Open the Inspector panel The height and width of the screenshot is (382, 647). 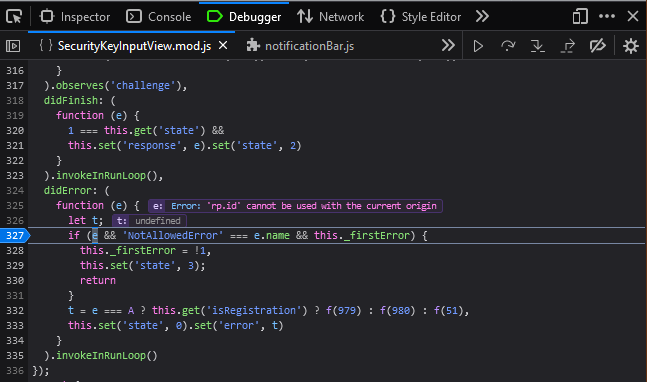coord(75,17)
